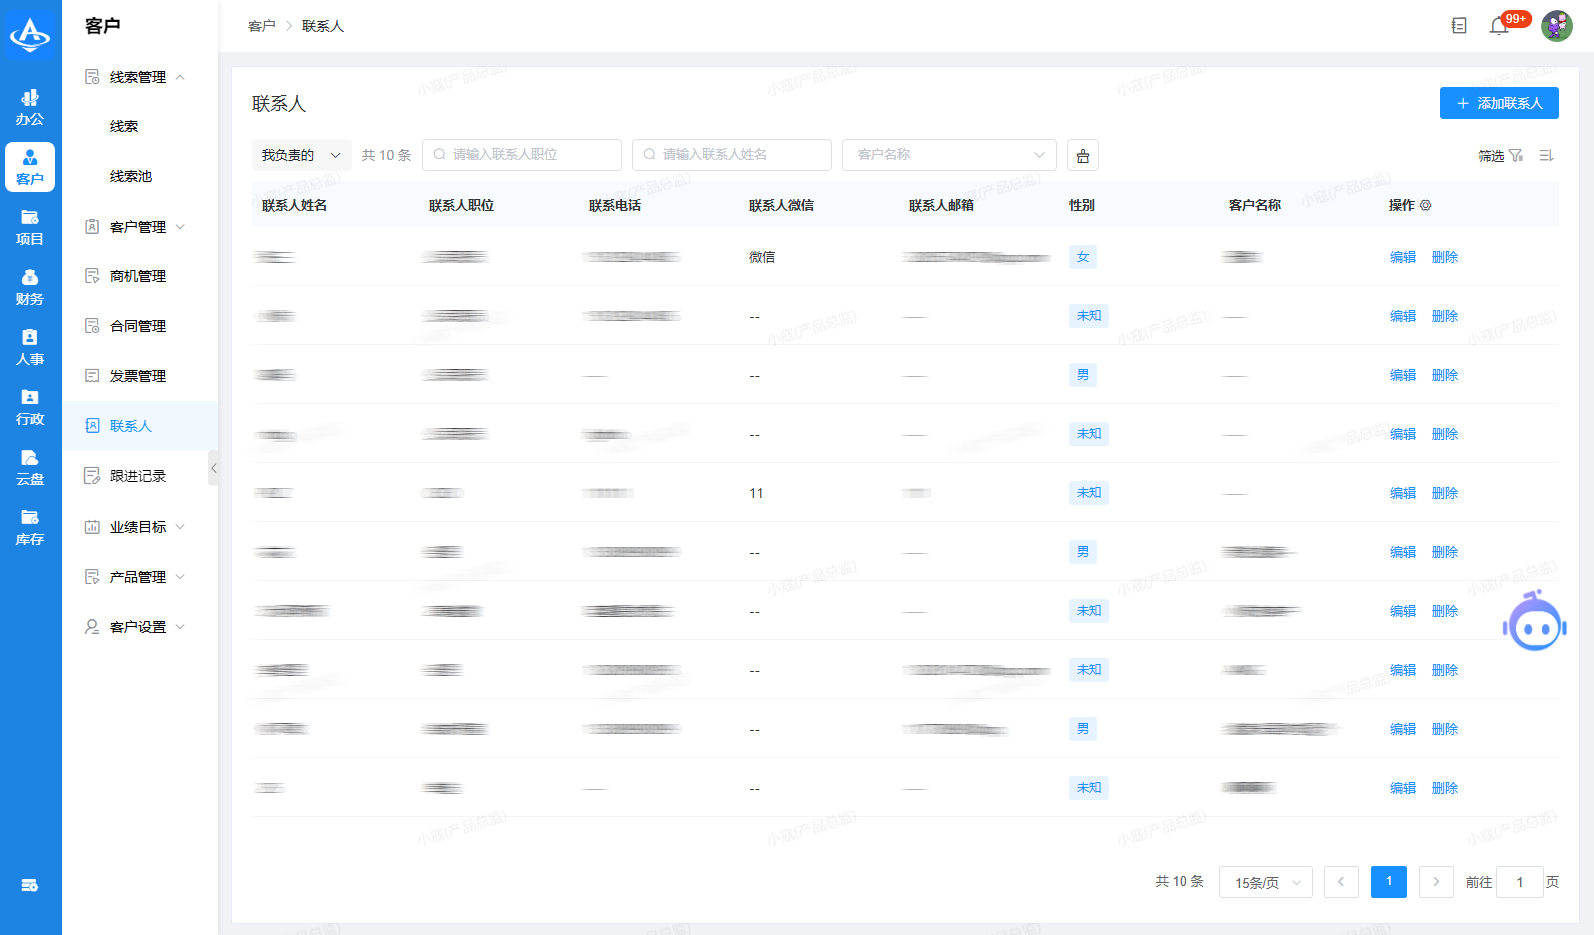Collapse the side menu with arrow handle
The width and height of the screenshot is (1594, 935).
pos(213,468)
